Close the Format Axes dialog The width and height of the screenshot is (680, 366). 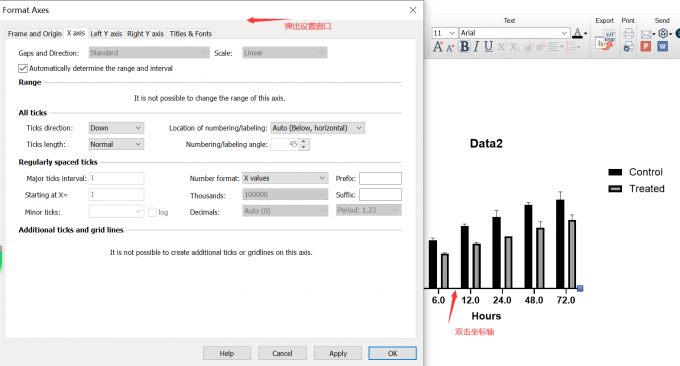(x=412, y=10)
